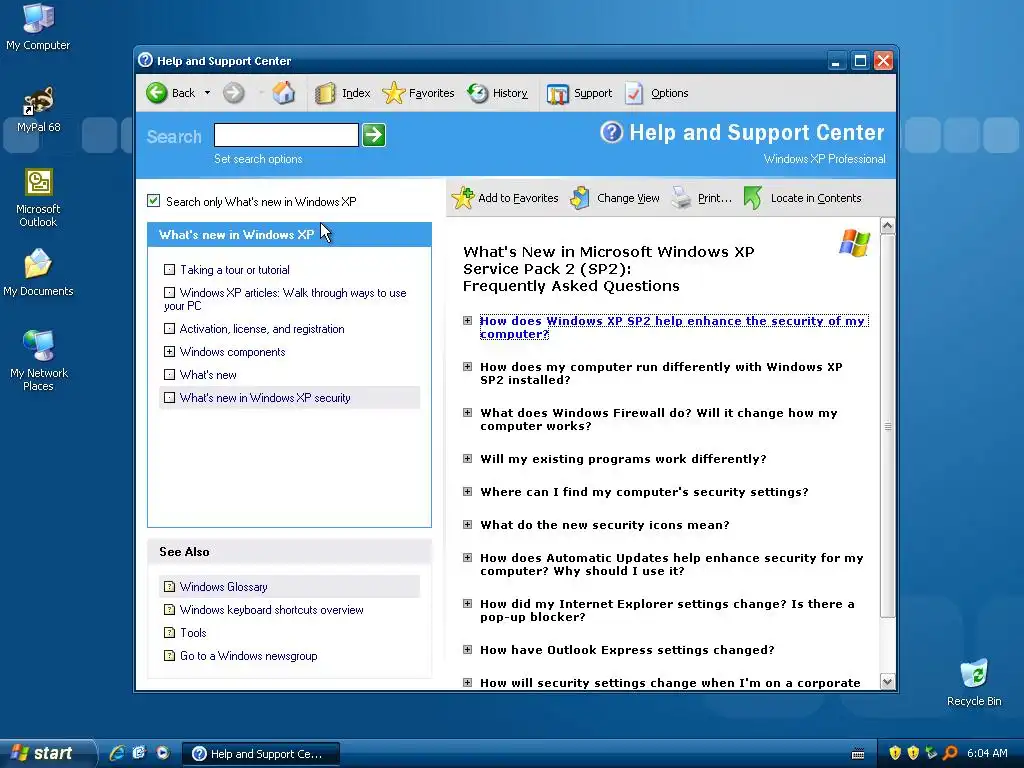Screen dimensions: 1024x768
Task: Open My Documents desktop icon
Action: coord(38,272)
